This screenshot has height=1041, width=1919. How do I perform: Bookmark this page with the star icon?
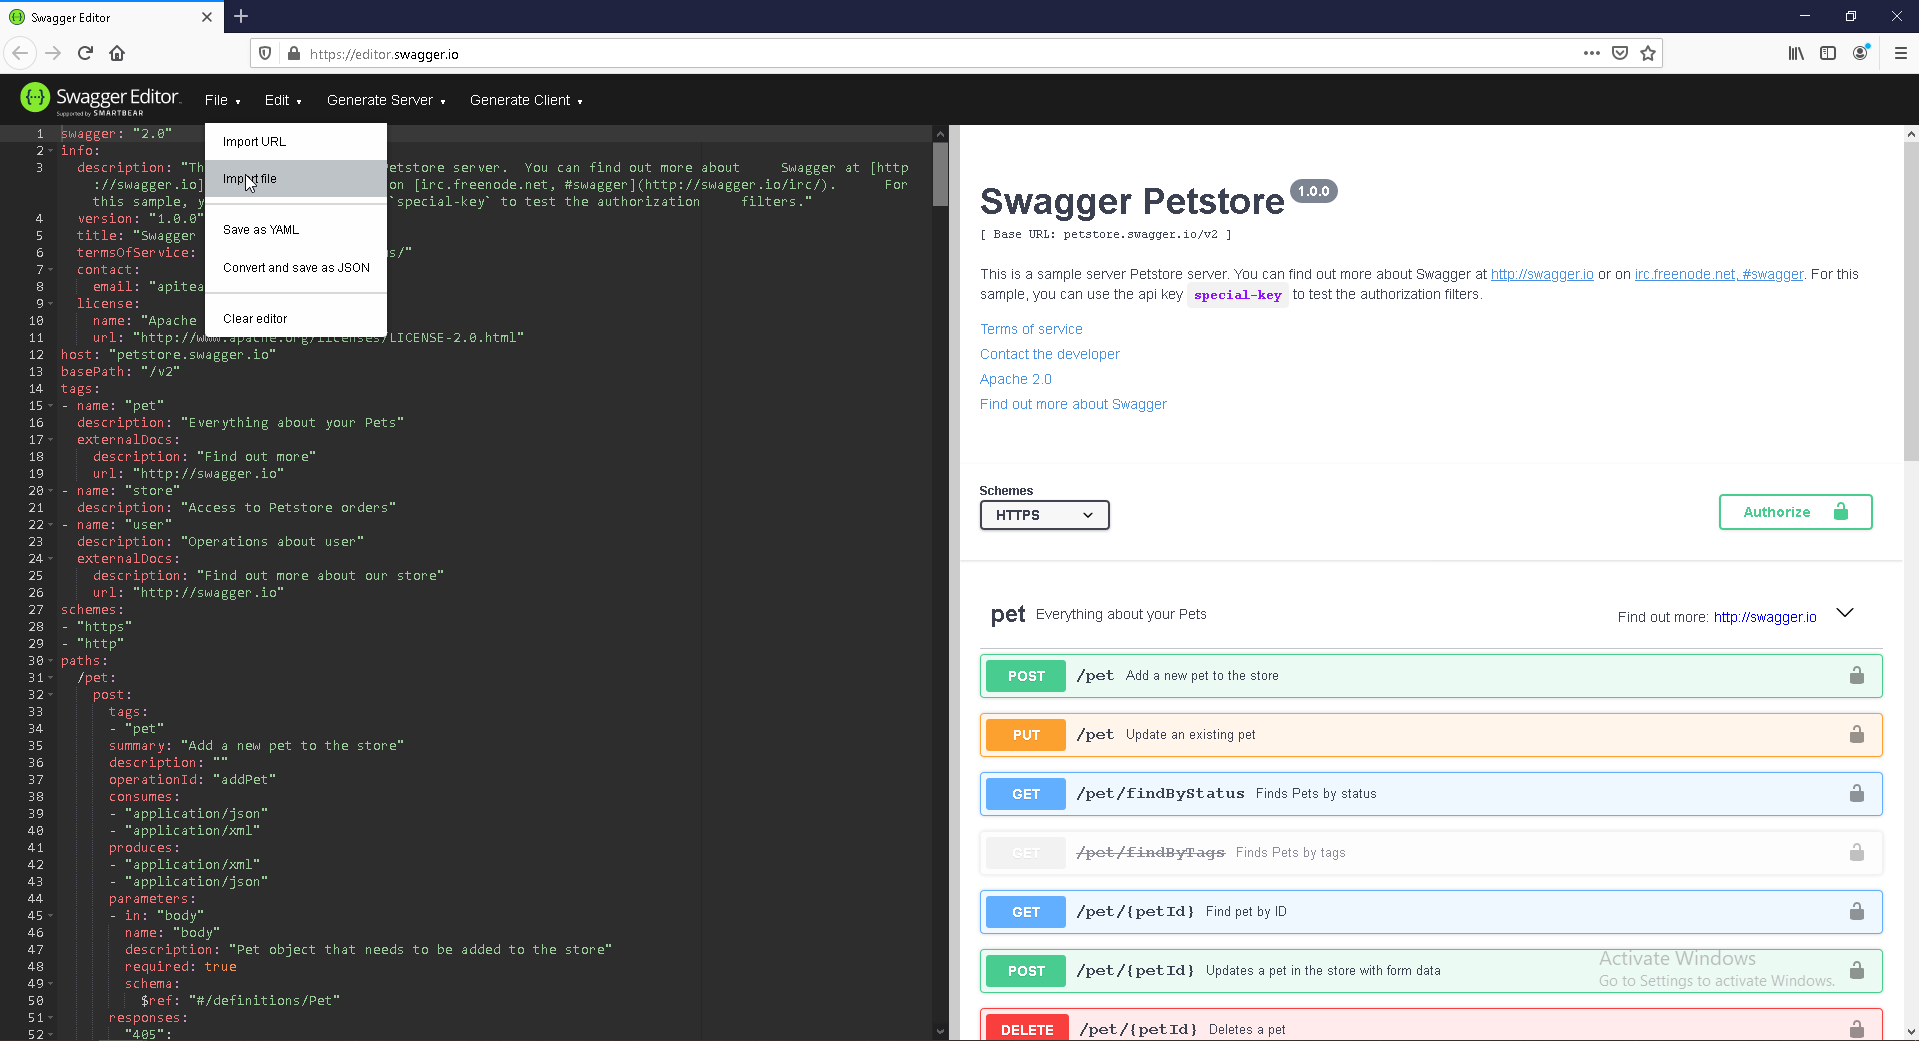1648,54
